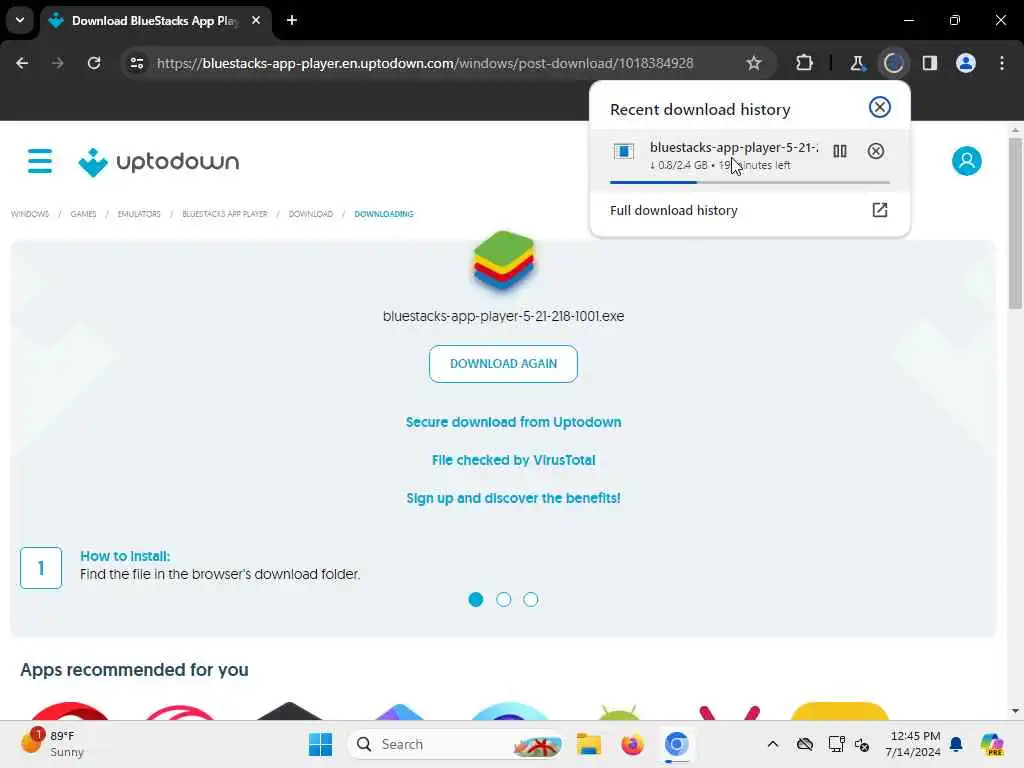Open the Uptodown user account icon
The width and height of the screenshot is (1024, 768).
pos(967,161)
